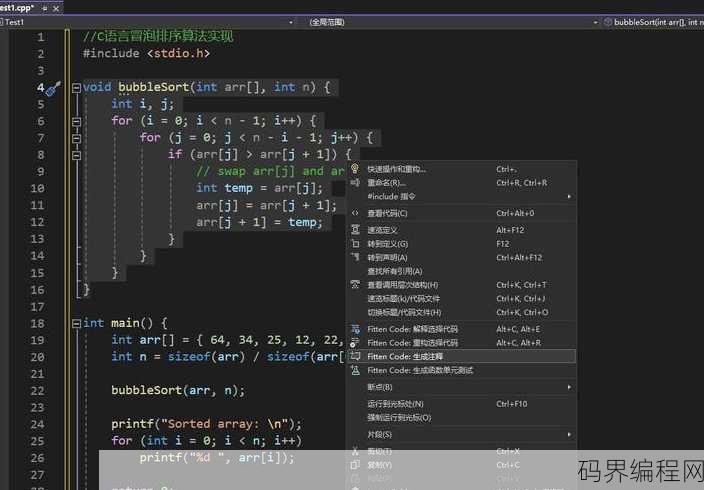This screenshot has height=490, width=704.
Task: Expand the #include 指令 submenu
Action: 461,196
